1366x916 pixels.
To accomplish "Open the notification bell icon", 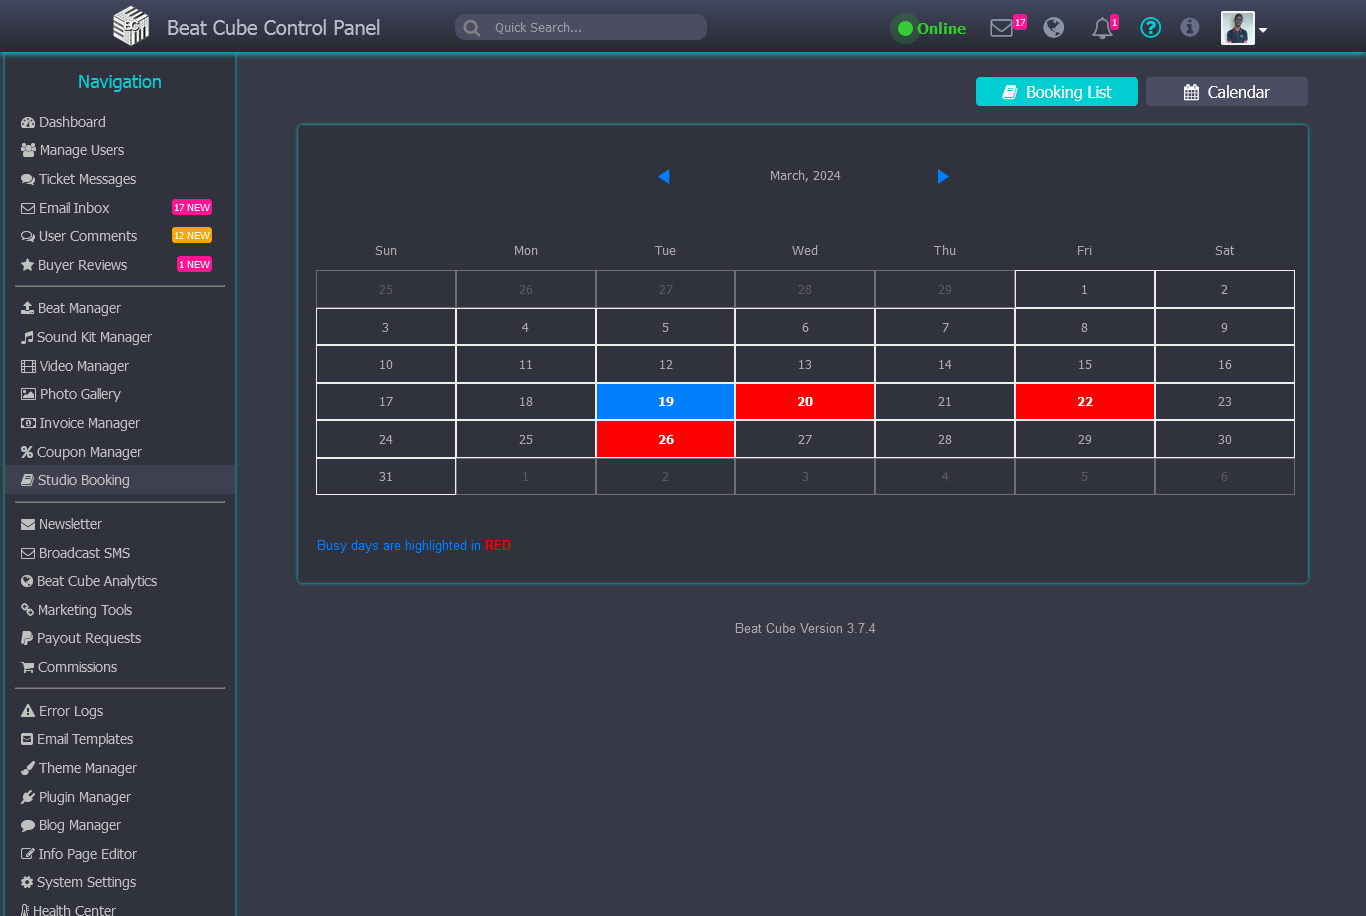I will (x=1103, y=28).
